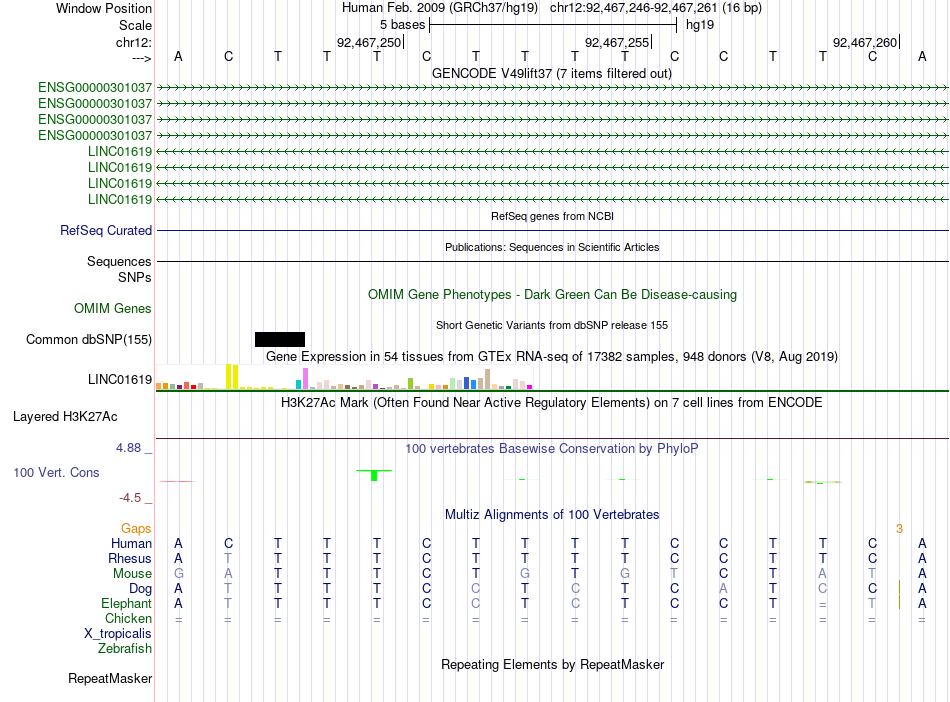
Task: Click the chr12: ruler label
Action: 133,42
